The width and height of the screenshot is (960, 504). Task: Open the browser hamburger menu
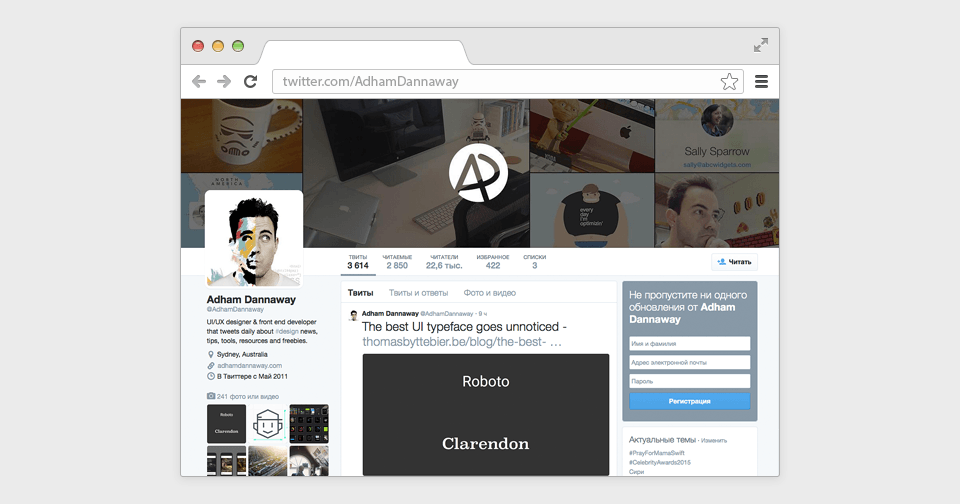tap(761, 81)
